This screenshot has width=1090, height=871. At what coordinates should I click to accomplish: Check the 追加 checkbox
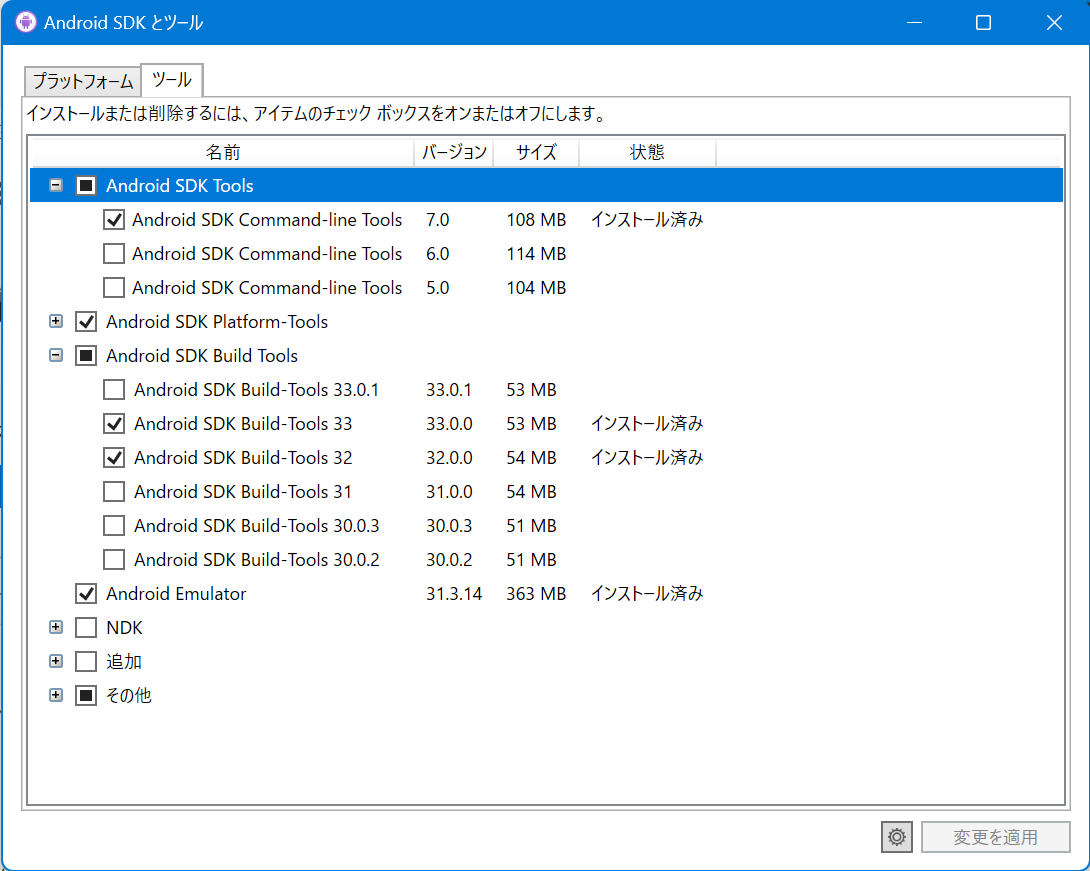pyautogui.click(x=86, y=662)
